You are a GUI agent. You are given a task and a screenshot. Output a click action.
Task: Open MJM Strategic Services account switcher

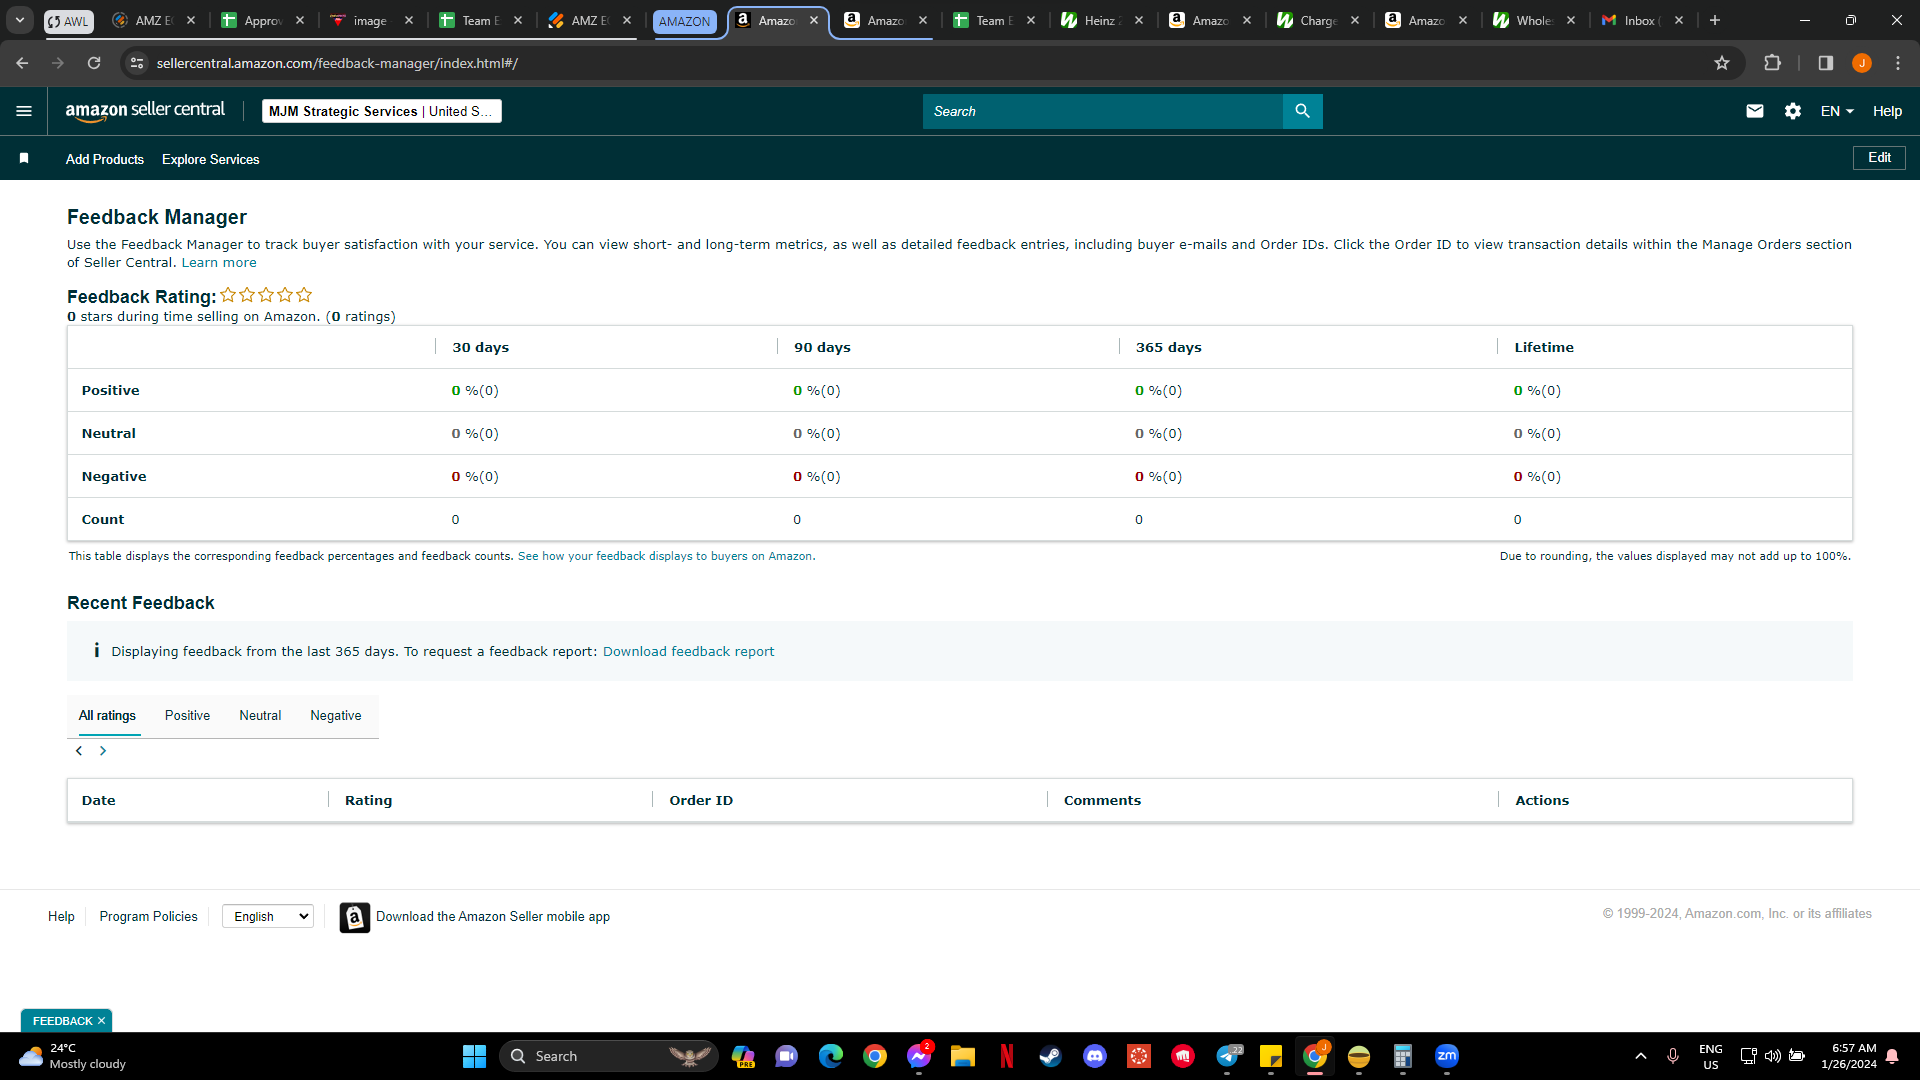coord(382,111)
